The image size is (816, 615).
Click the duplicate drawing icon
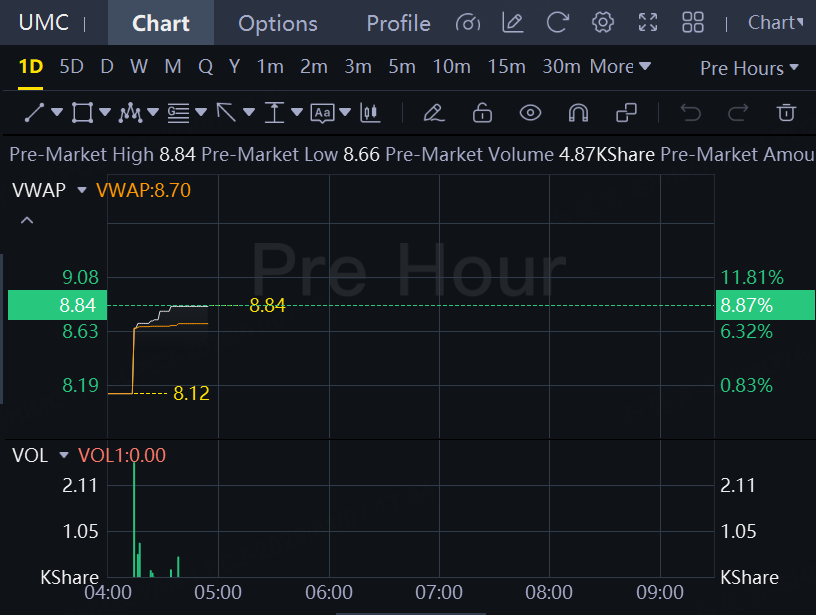(626, 112)
